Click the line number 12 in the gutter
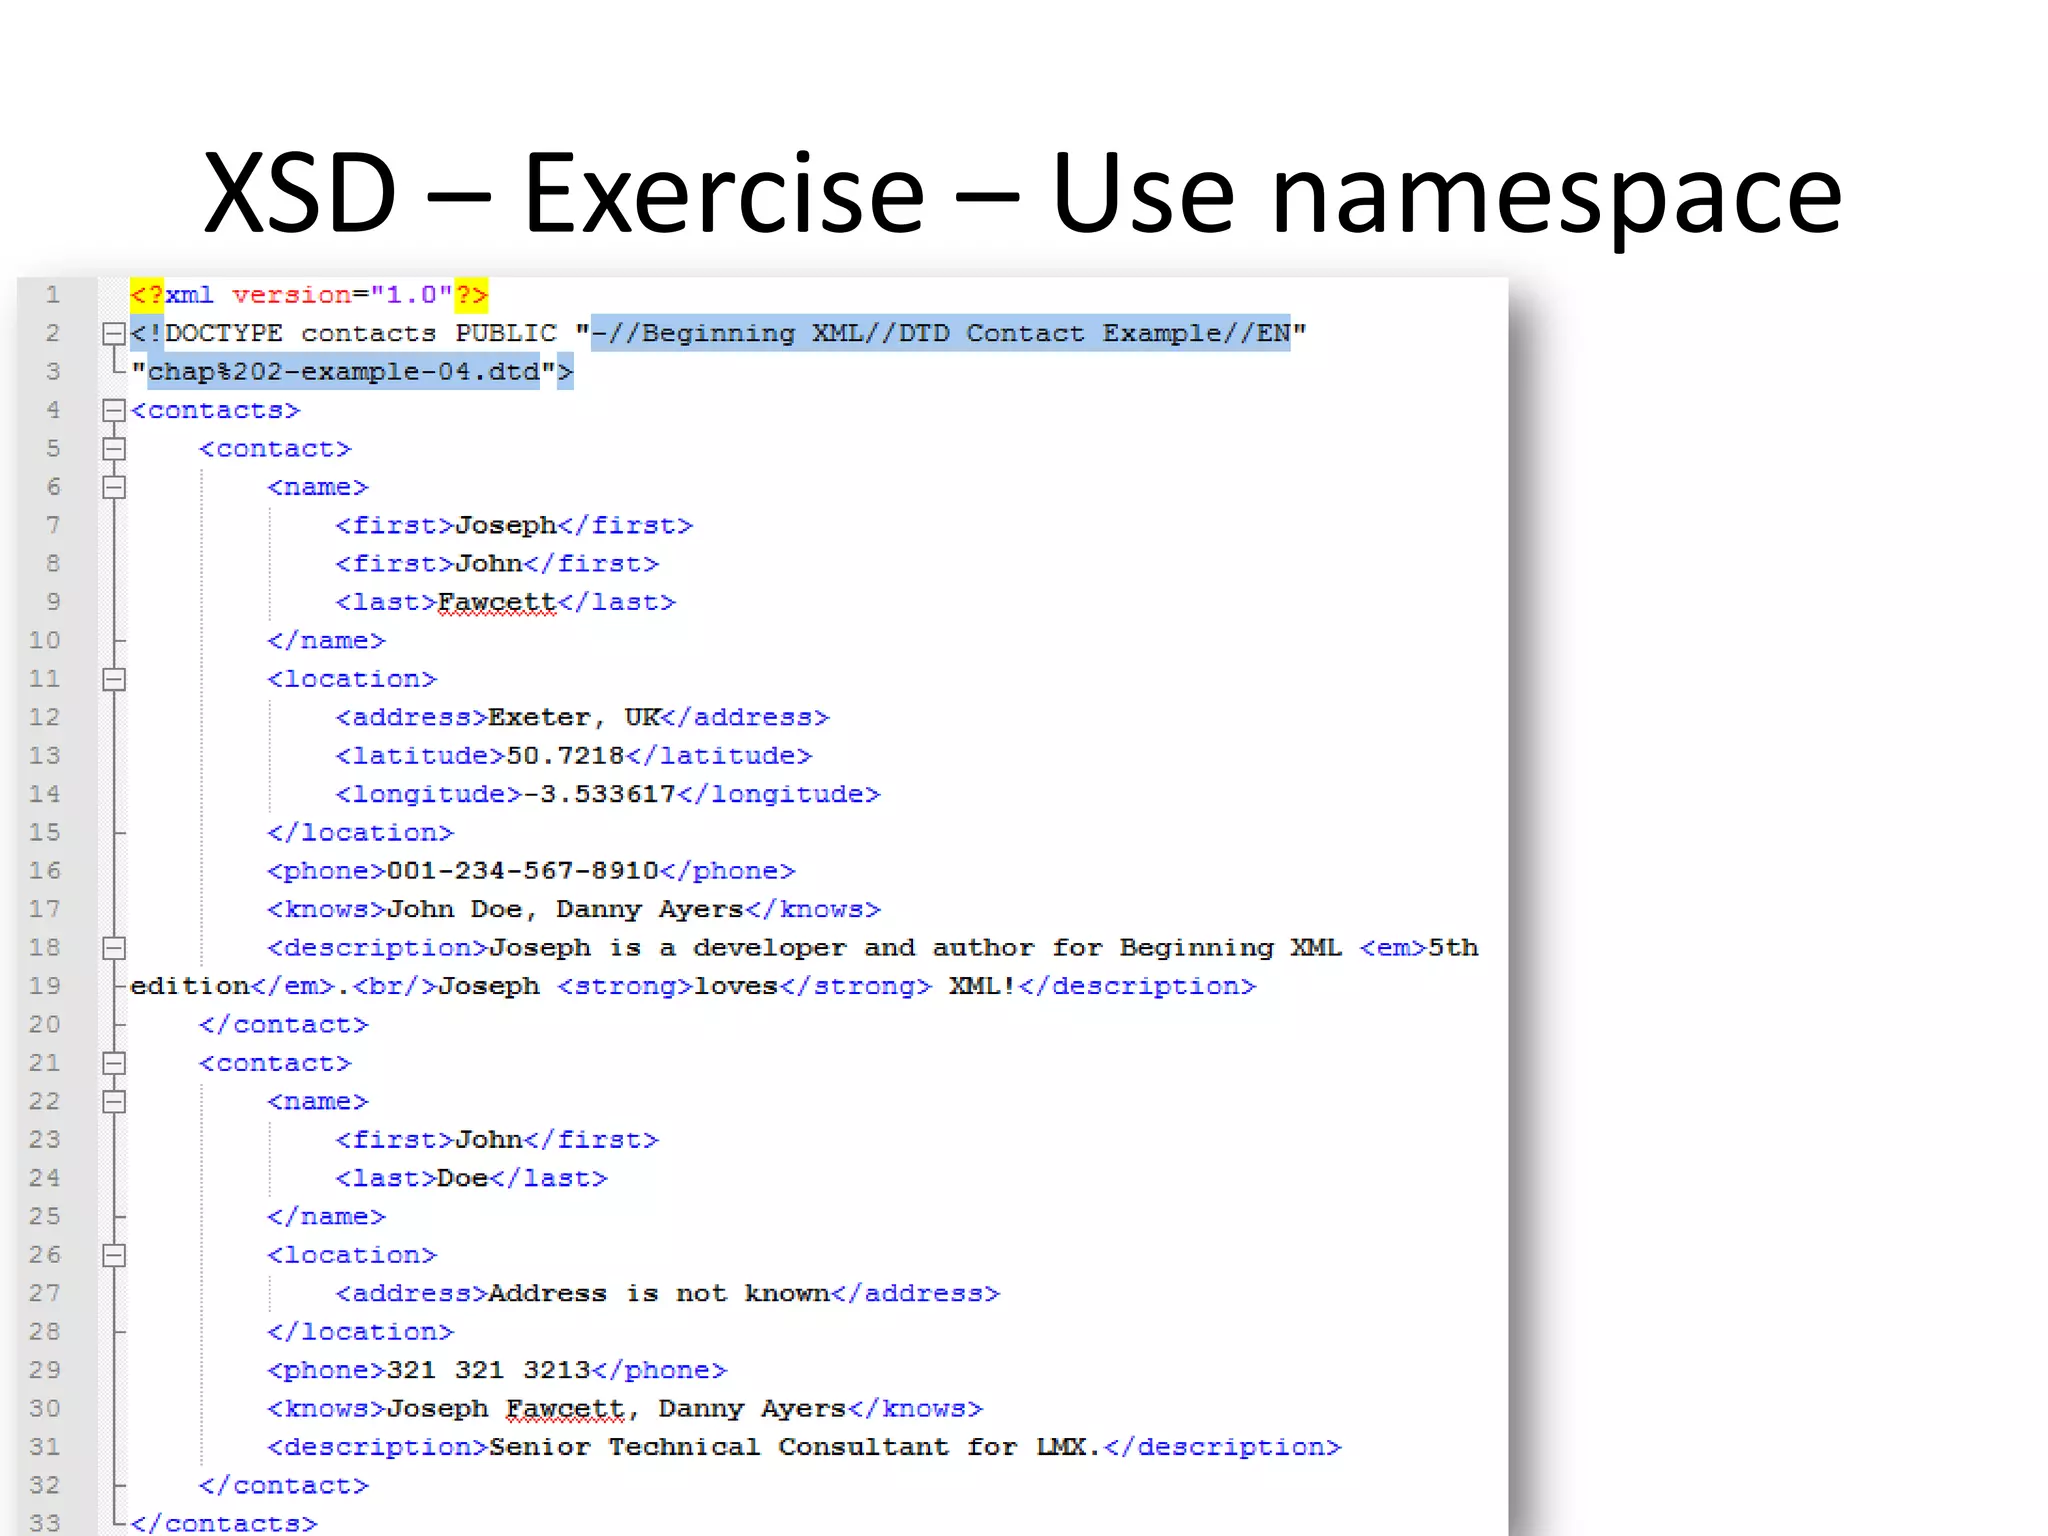Image resolution: width=2048 pixels, height=1536 pixels. 45,718
